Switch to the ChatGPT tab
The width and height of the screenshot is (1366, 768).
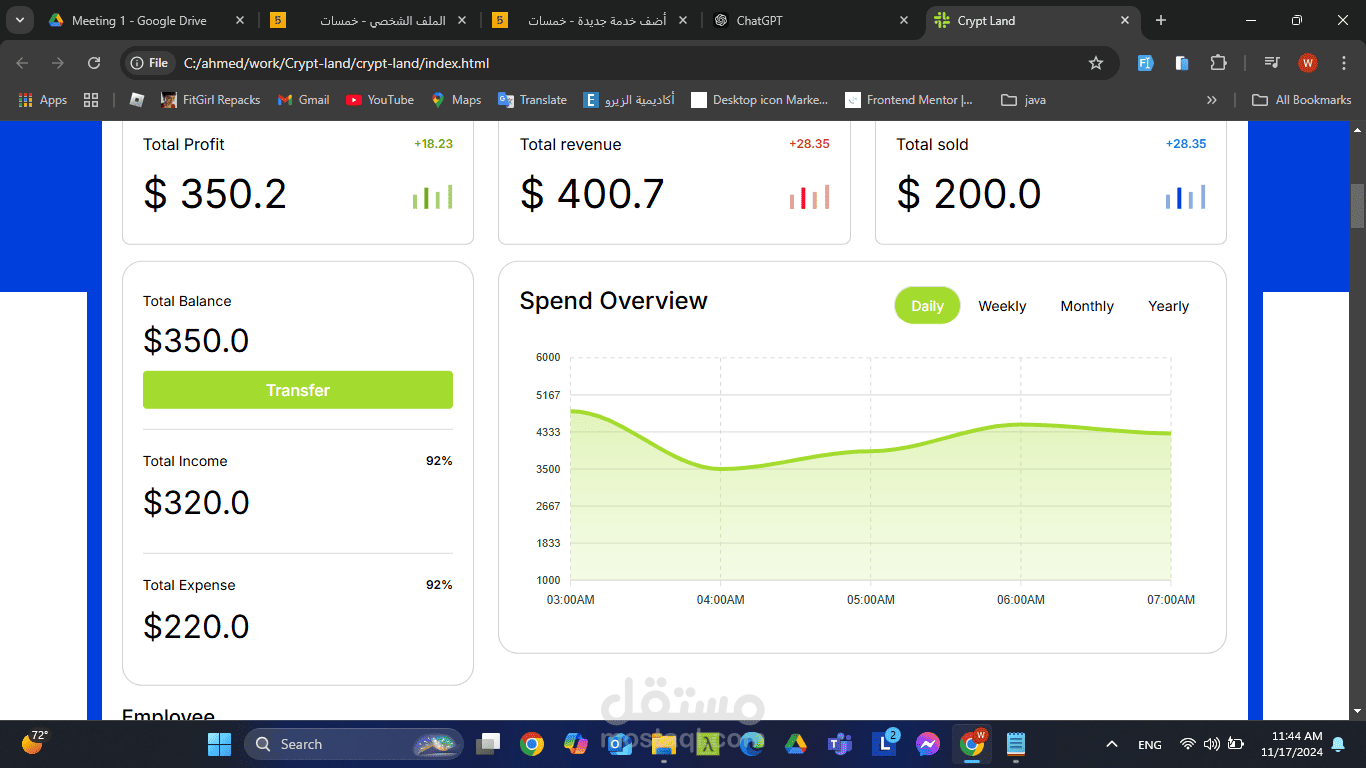click(x=812, y=20)
